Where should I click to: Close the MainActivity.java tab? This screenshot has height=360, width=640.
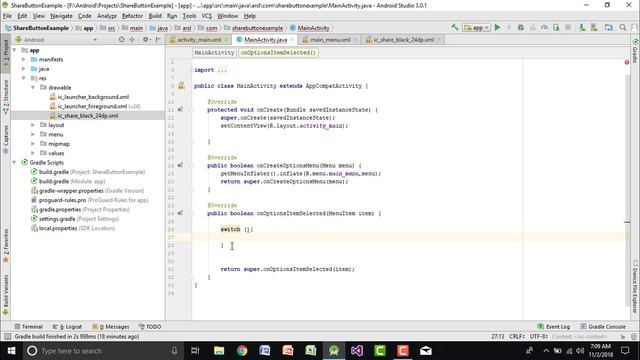[x=292, y=40]
